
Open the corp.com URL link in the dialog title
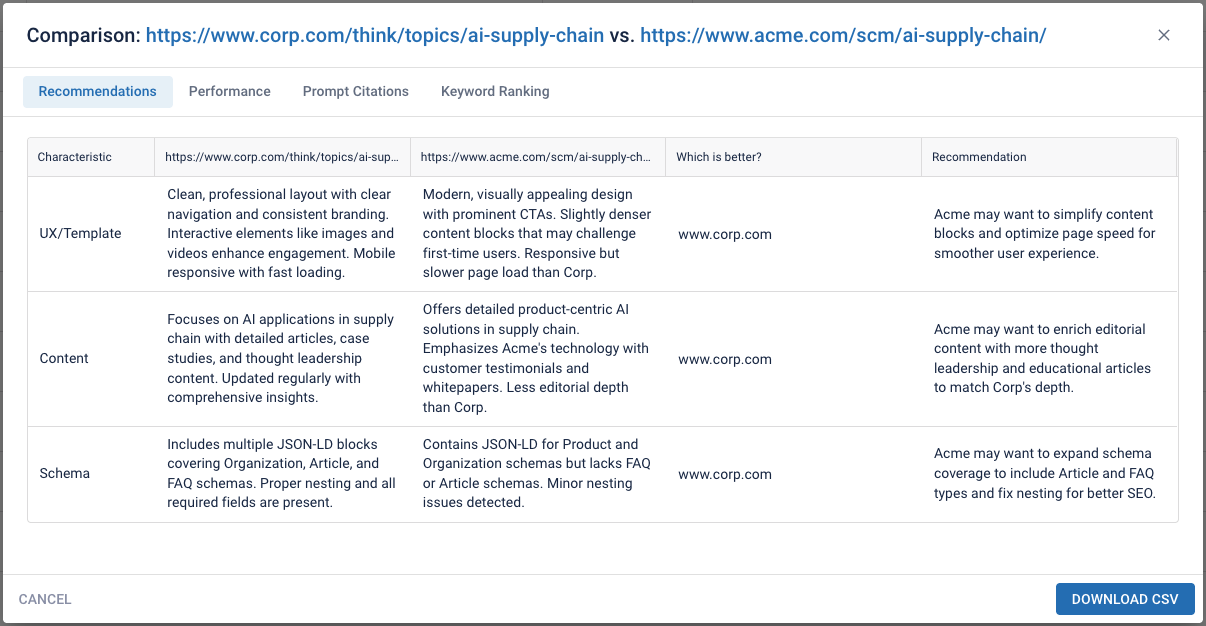(x=374, y=36)
